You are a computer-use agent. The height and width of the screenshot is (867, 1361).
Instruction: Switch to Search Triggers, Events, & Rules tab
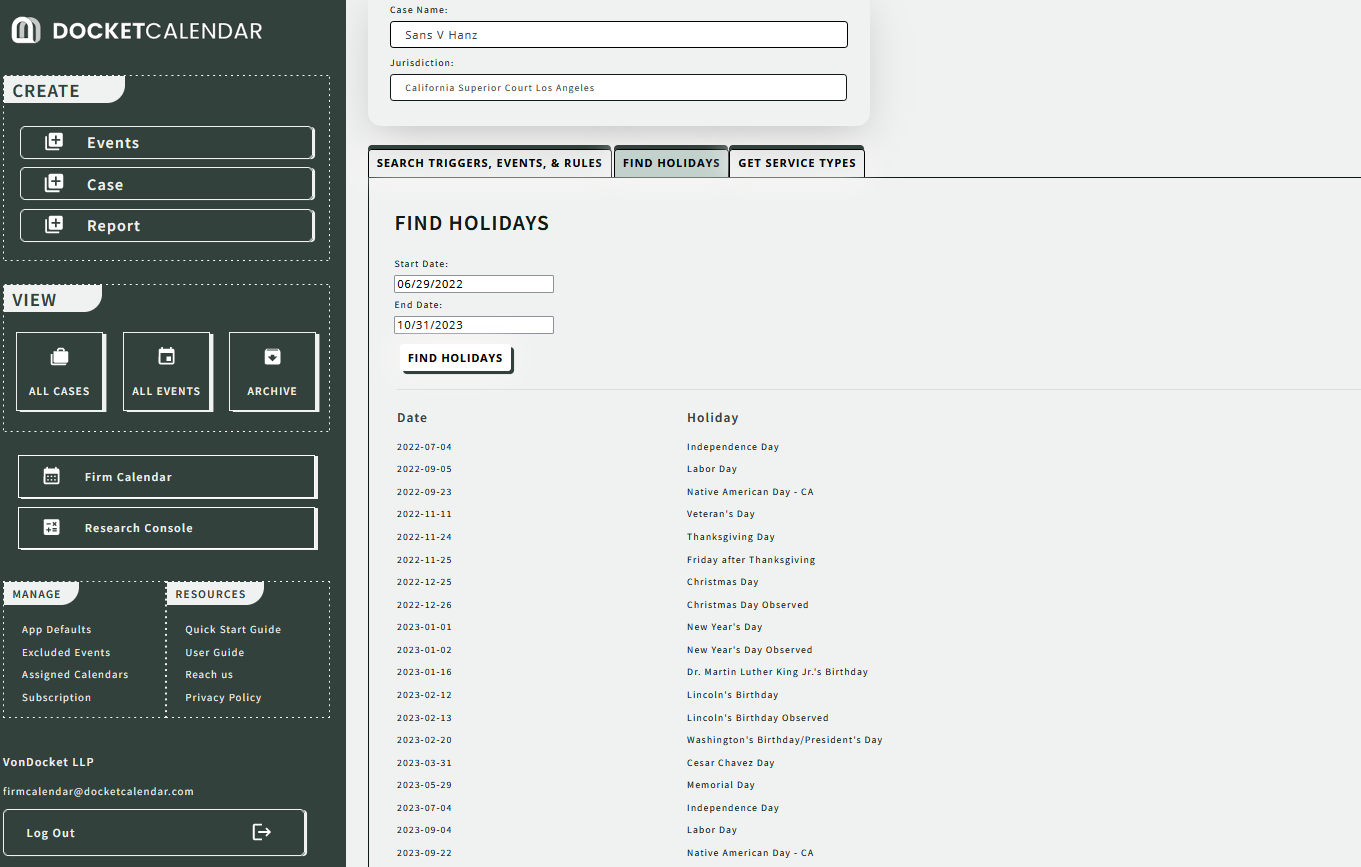tap(489, 163)
